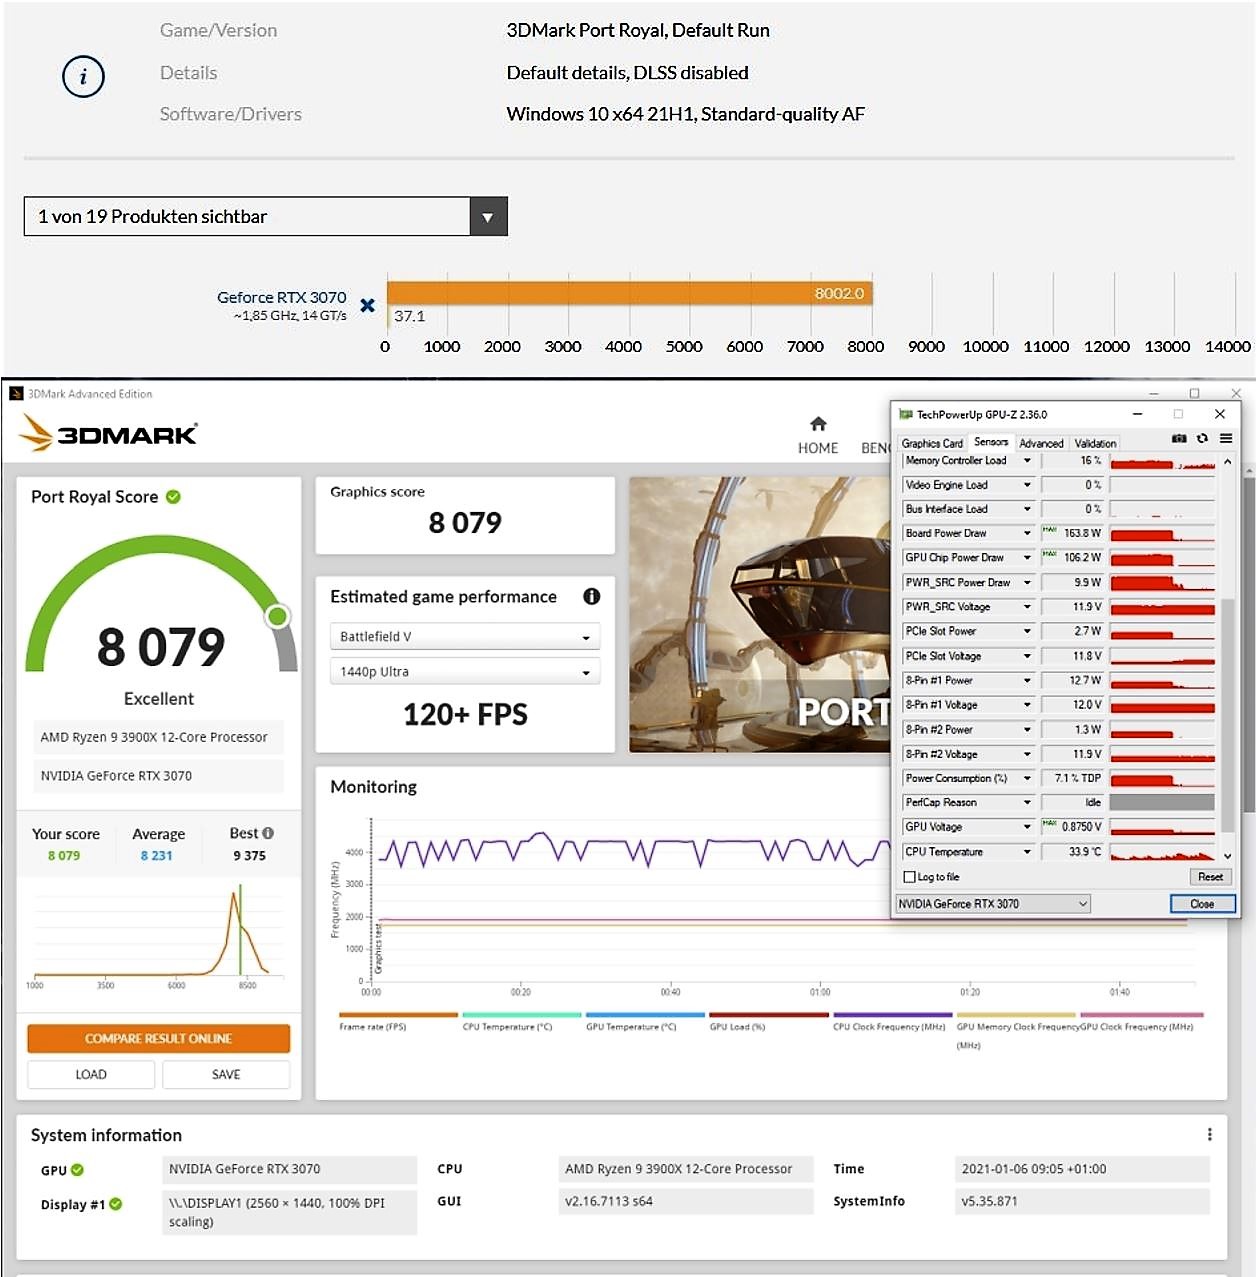The width and height of the screenshot is (1256, 1277).
Task: Expand Video Engine Load sensor dropdown
Action: tap(1027, 485)
